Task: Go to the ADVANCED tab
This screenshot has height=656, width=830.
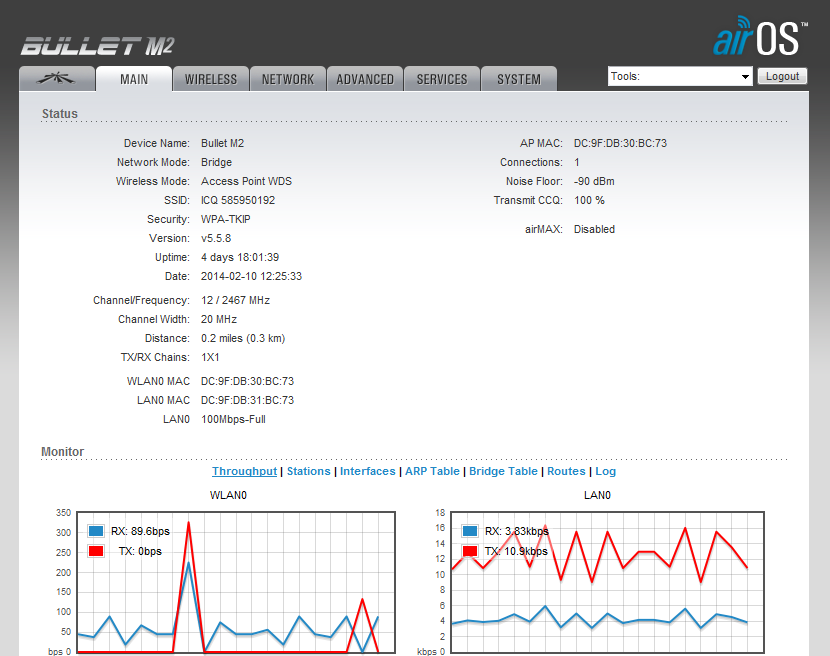Action: 365,79
